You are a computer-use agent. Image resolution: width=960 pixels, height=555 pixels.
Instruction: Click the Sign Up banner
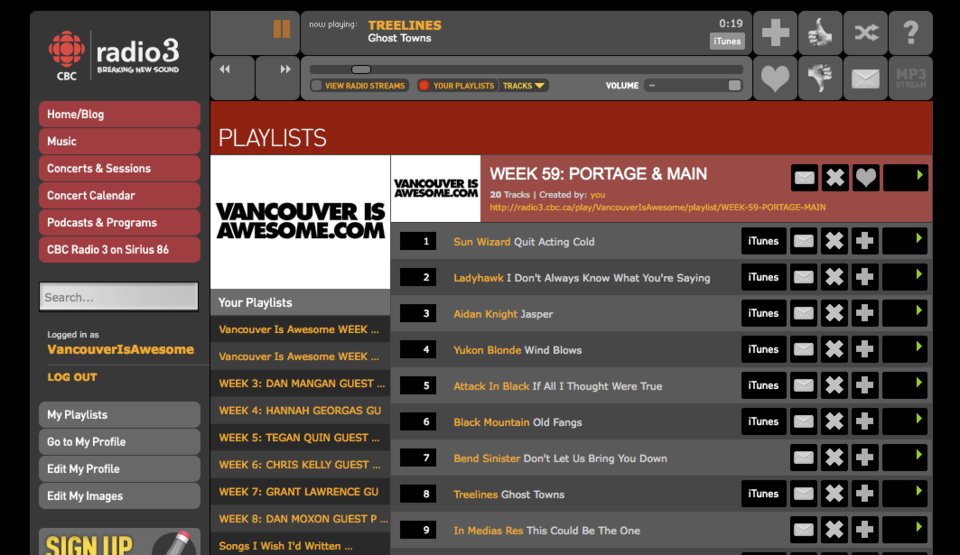pos(119,542)
